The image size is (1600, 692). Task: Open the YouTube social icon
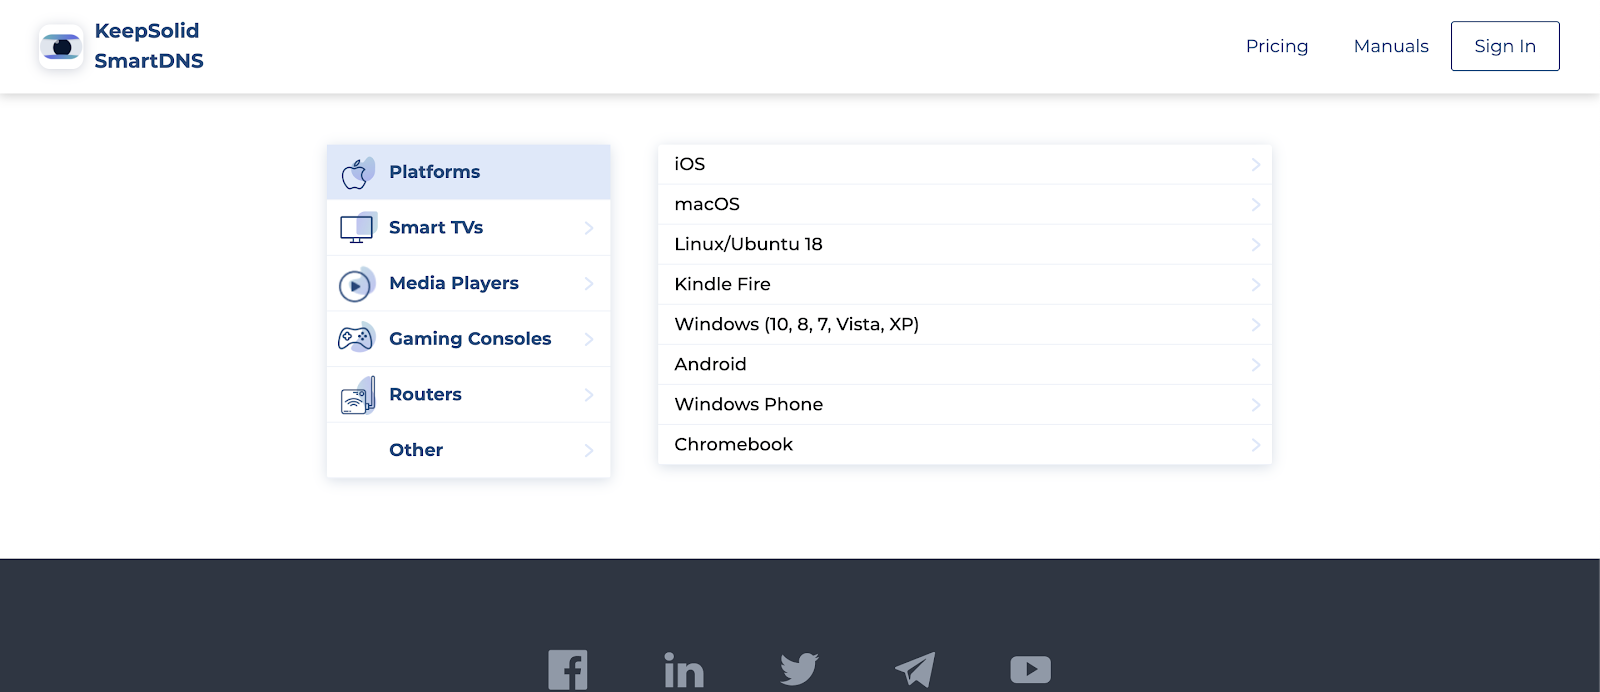pos(1030,669)
